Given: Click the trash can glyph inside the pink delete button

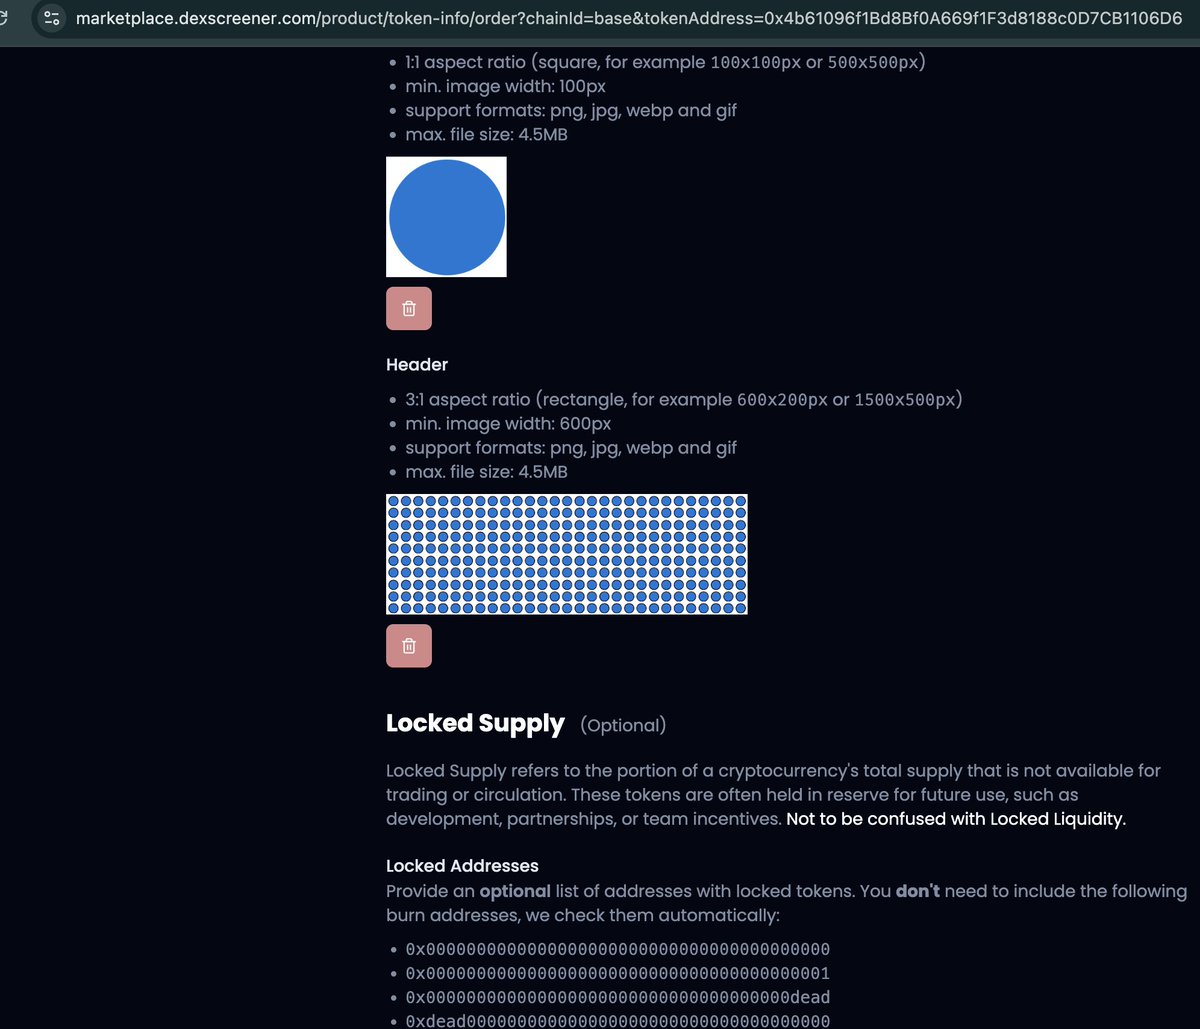Looking at the screenshot, I should pos(408,308).
